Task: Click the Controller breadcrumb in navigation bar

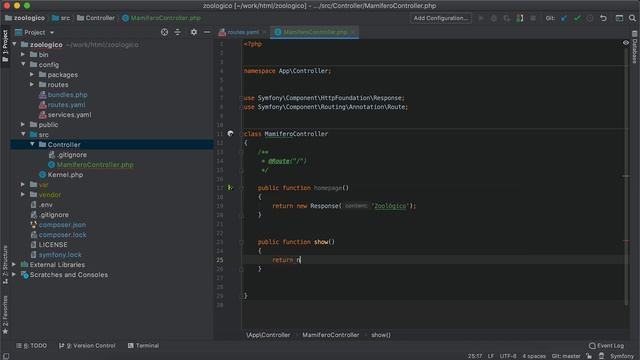Action: [x=96, y=18]
